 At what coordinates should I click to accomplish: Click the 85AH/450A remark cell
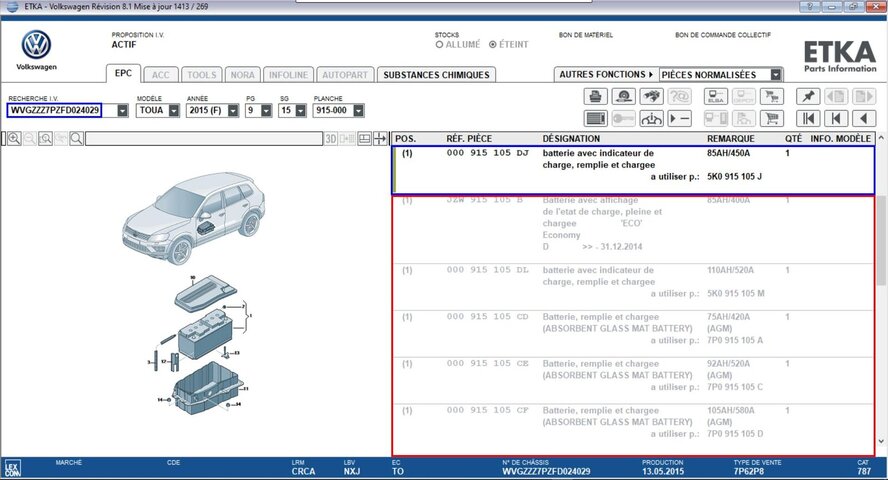point(728,153)
